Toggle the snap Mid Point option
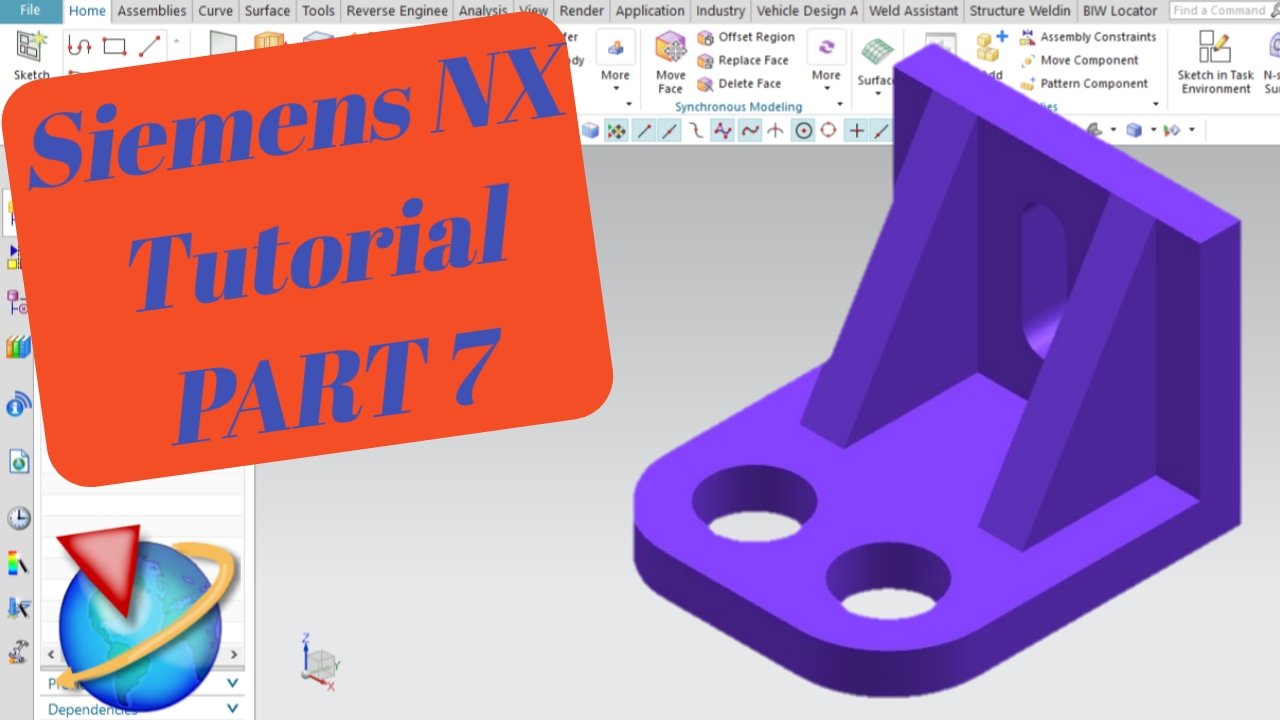Screen dimensions: 1280x720 669,130
